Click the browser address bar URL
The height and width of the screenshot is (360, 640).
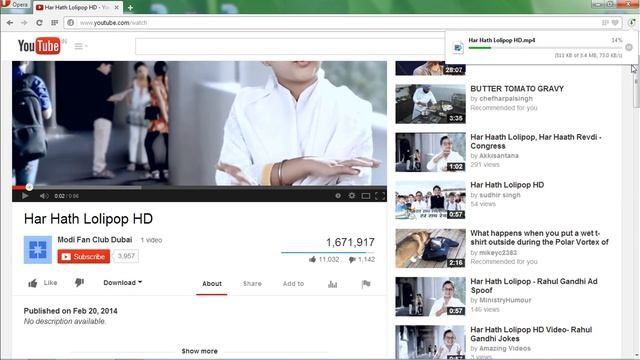[x=113, y=23]
